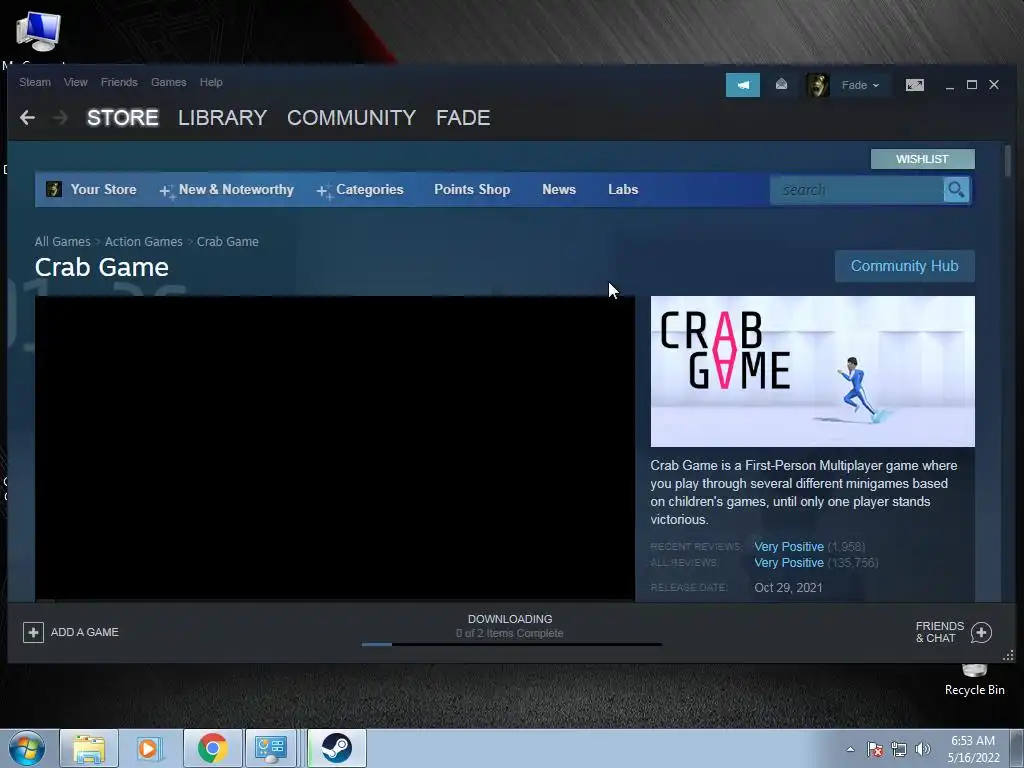Click the window resize grip
The image size is (1024, 768).
pos(1008,655)
